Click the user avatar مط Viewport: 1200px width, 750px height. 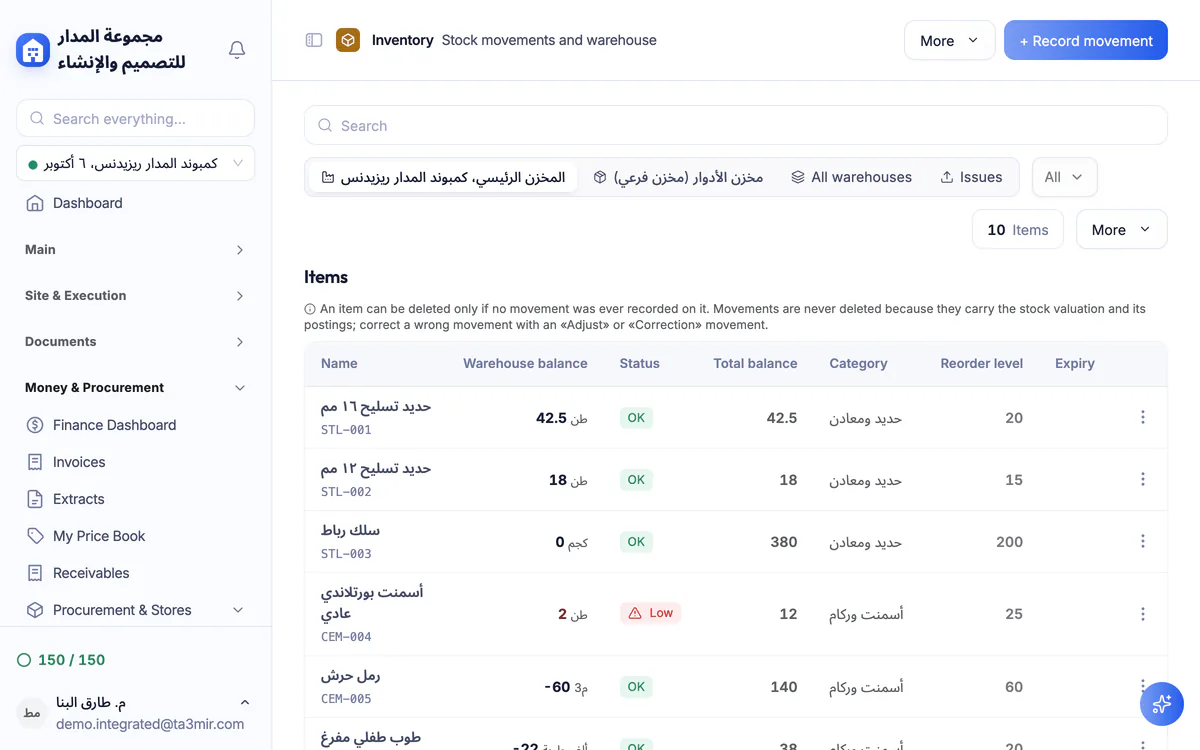(x=32, y=713)
